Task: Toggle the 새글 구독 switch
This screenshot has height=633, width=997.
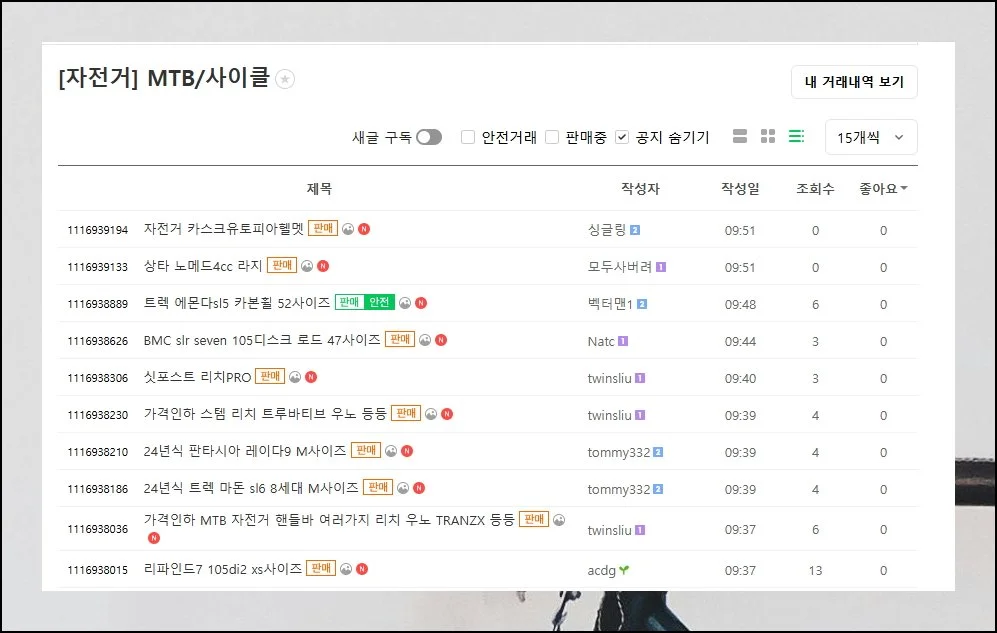Action: point(428,137)
